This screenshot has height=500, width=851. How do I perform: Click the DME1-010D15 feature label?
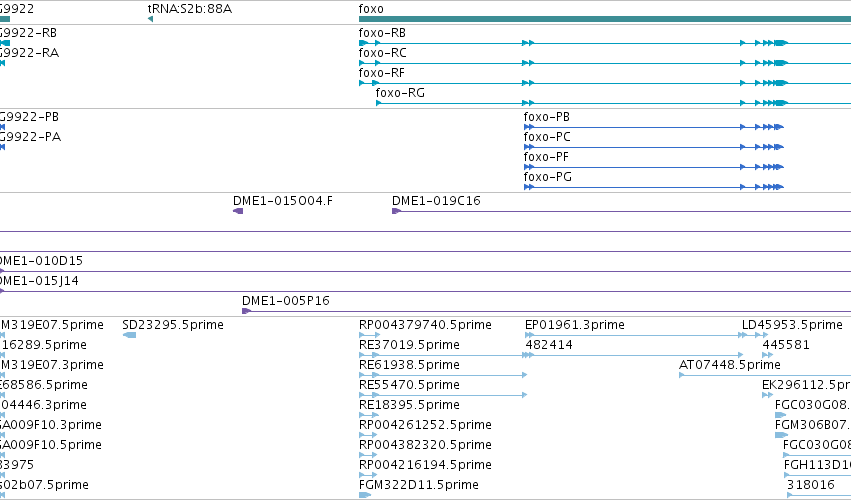click(41, 261)
